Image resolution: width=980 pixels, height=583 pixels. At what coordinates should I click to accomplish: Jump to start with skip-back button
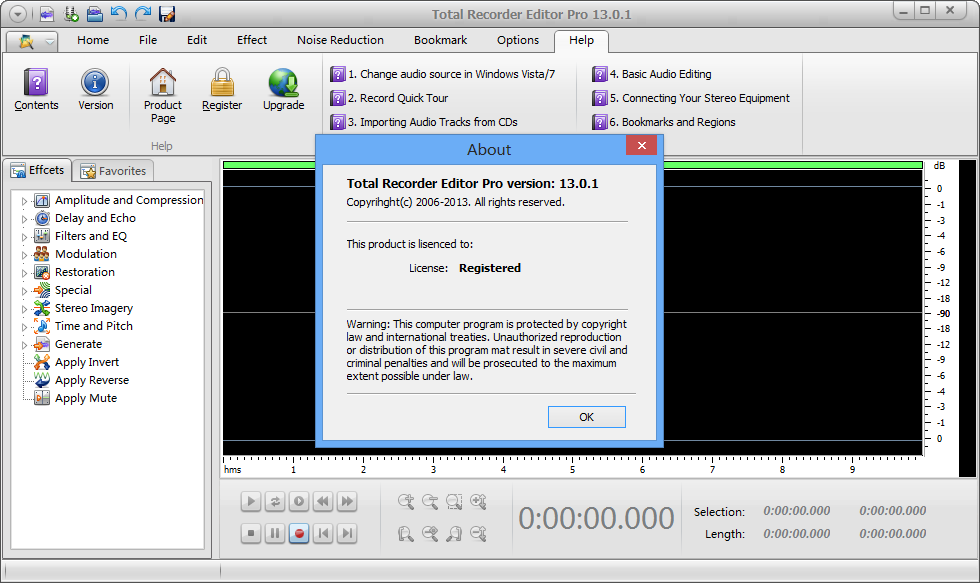coord(322,534)
